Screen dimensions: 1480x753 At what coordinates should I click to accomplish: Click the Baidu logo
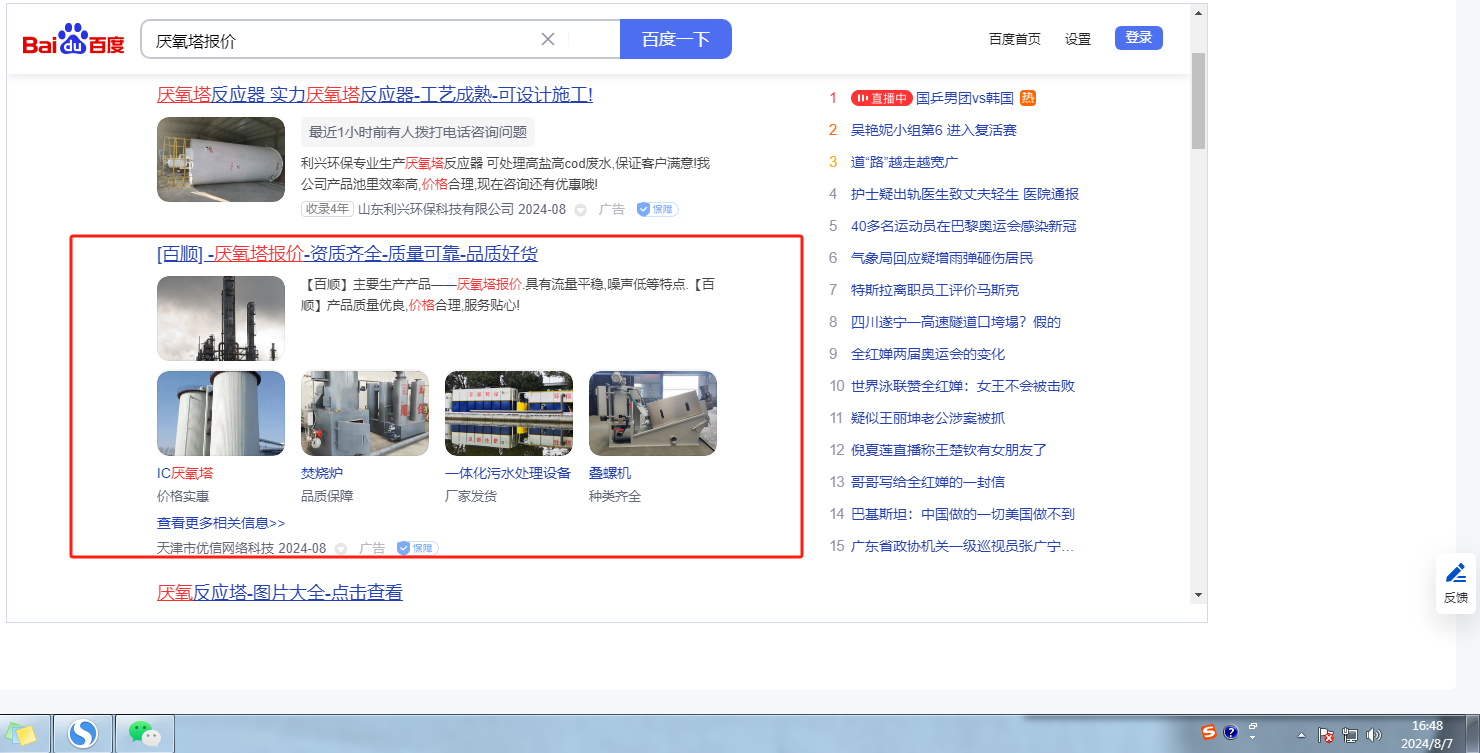(73, 41)
